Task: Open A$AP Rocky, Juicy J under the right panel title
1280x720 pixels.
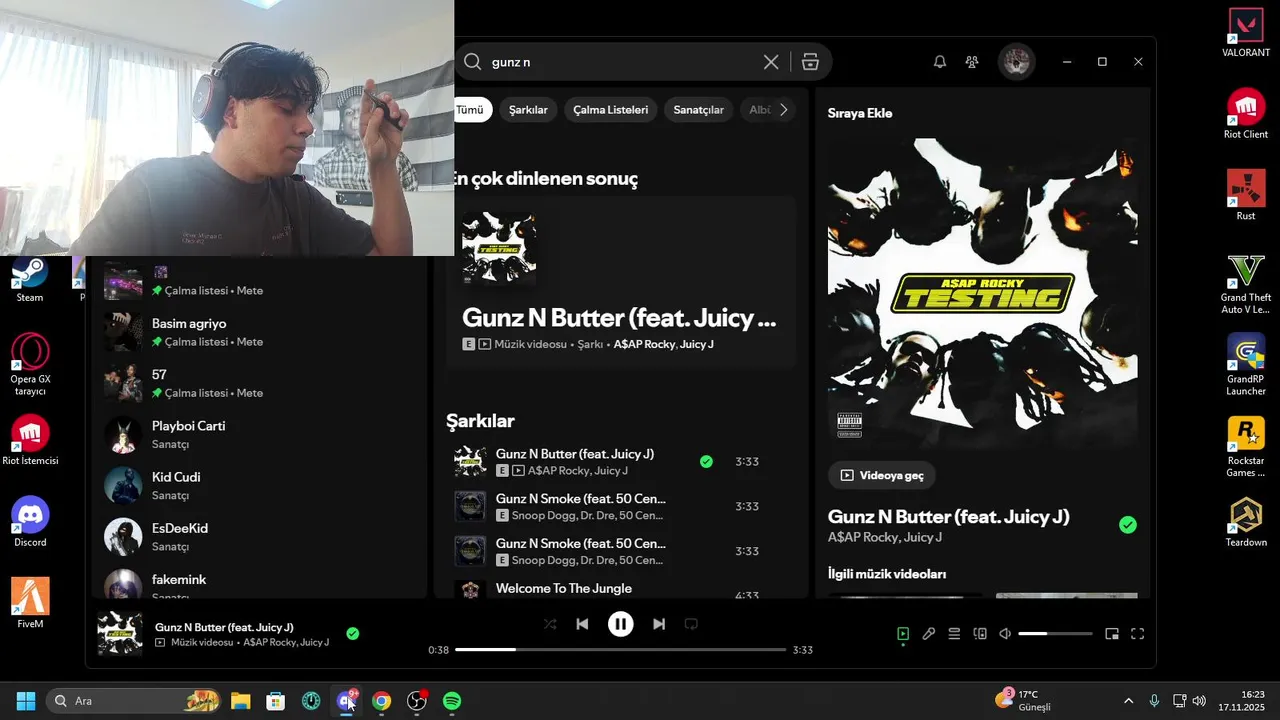Action: tap(885, 538)
